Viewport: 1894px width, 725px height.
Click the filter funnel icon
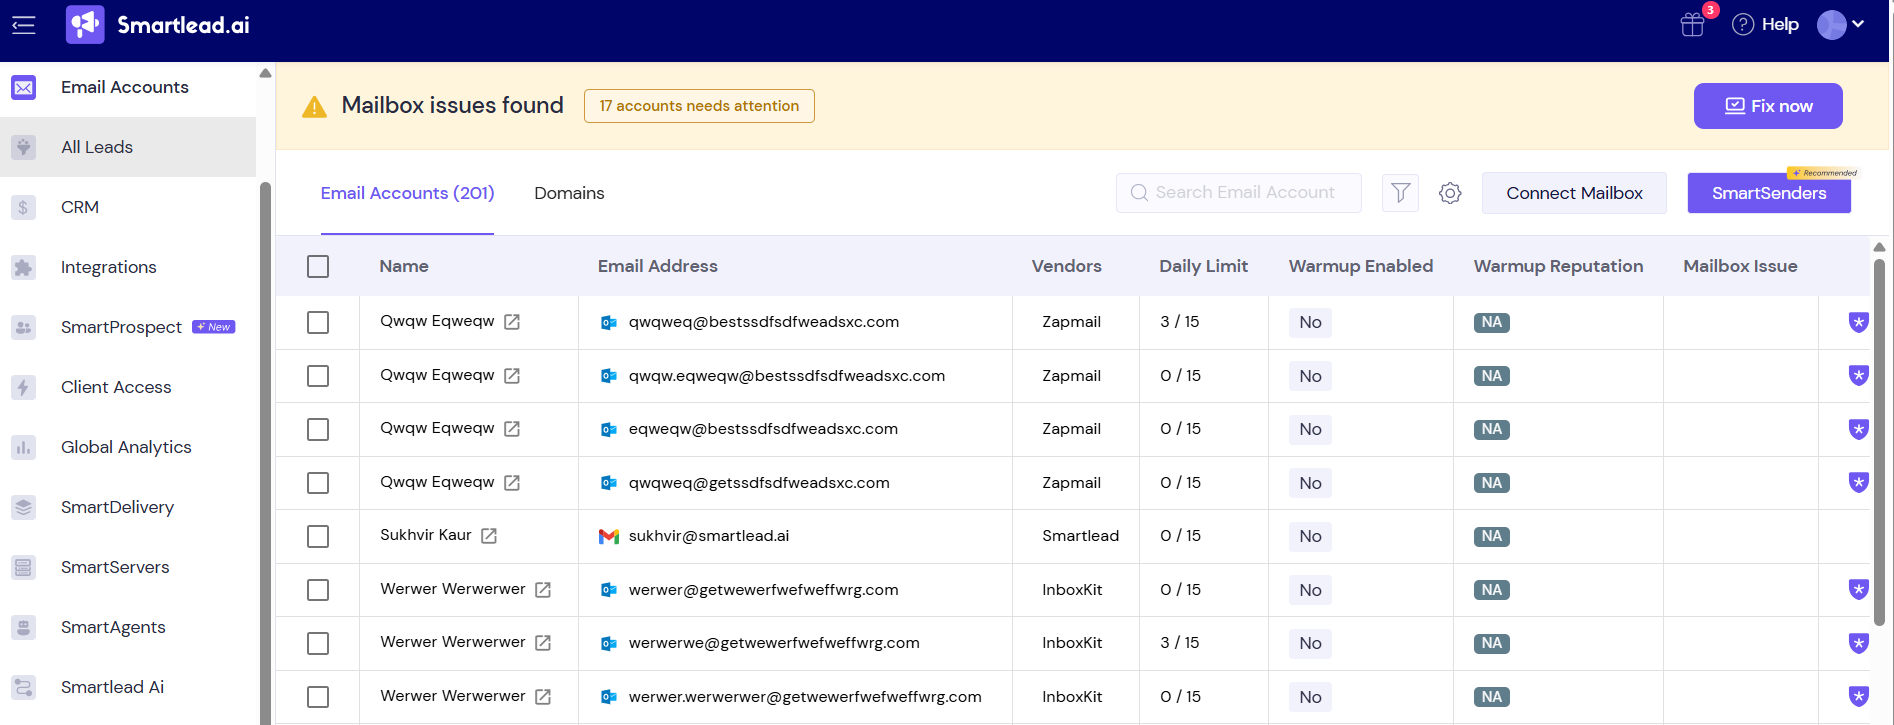coord(1400,193)
